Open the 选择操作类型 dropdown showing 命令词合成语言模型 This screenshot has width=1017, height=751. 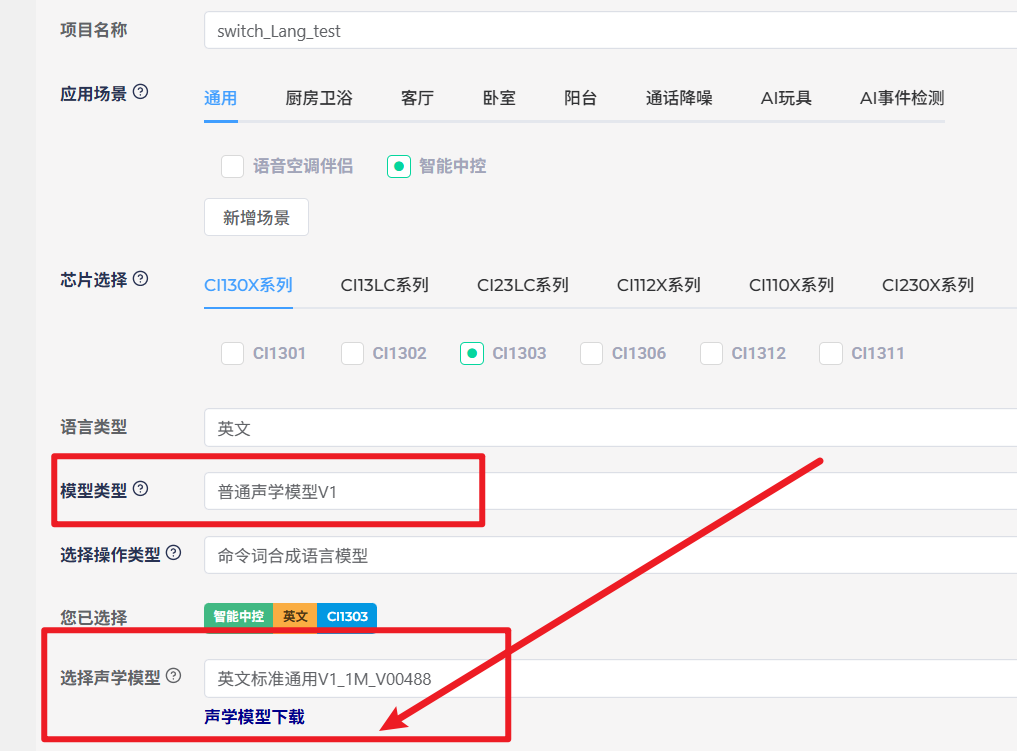point(610,555)
